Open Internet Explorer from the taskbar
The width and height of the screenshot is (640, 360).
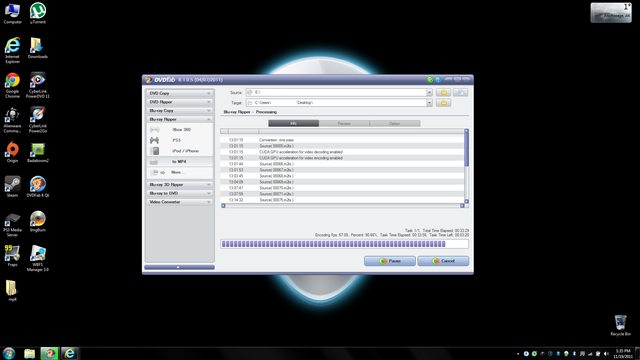click(69, 353)
